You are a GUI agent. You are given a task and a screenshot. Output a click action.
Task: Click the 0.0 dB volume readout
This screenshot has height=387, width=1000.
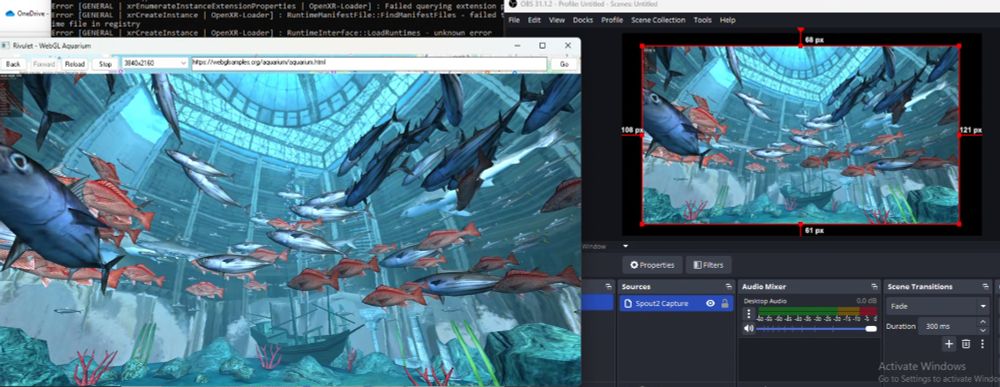pos(867,300)
